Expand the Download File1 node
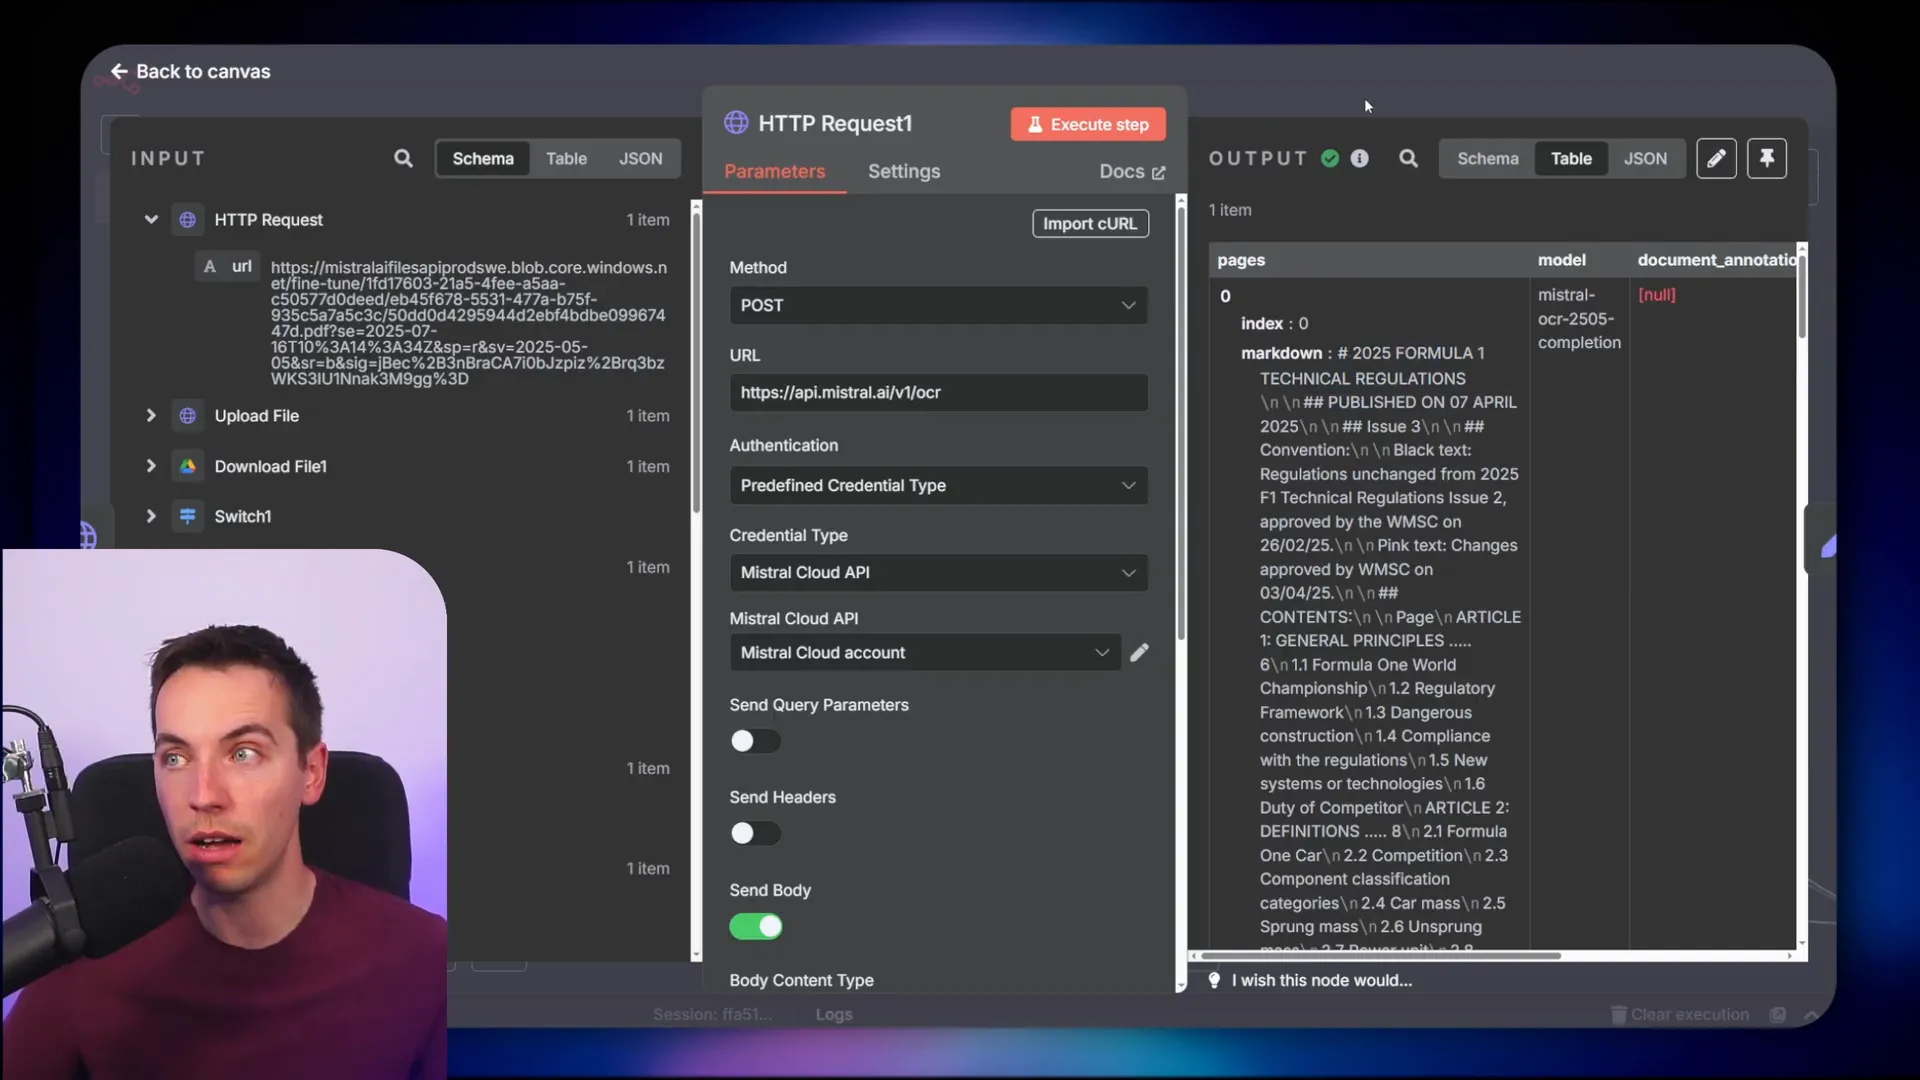Screen dimensions: 1920x1080 click(x=151, y=466)
